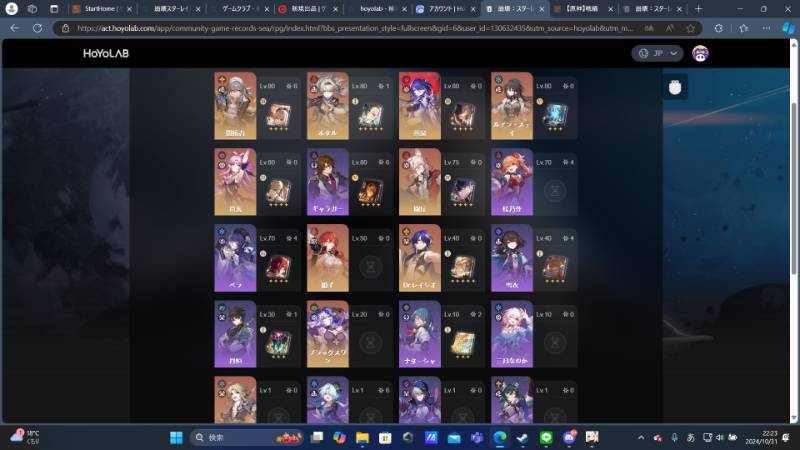The height and width of the screenshot is (450, 800).
Task: Open File Explorer from the taskbar
Action: [x=362, y=437]
